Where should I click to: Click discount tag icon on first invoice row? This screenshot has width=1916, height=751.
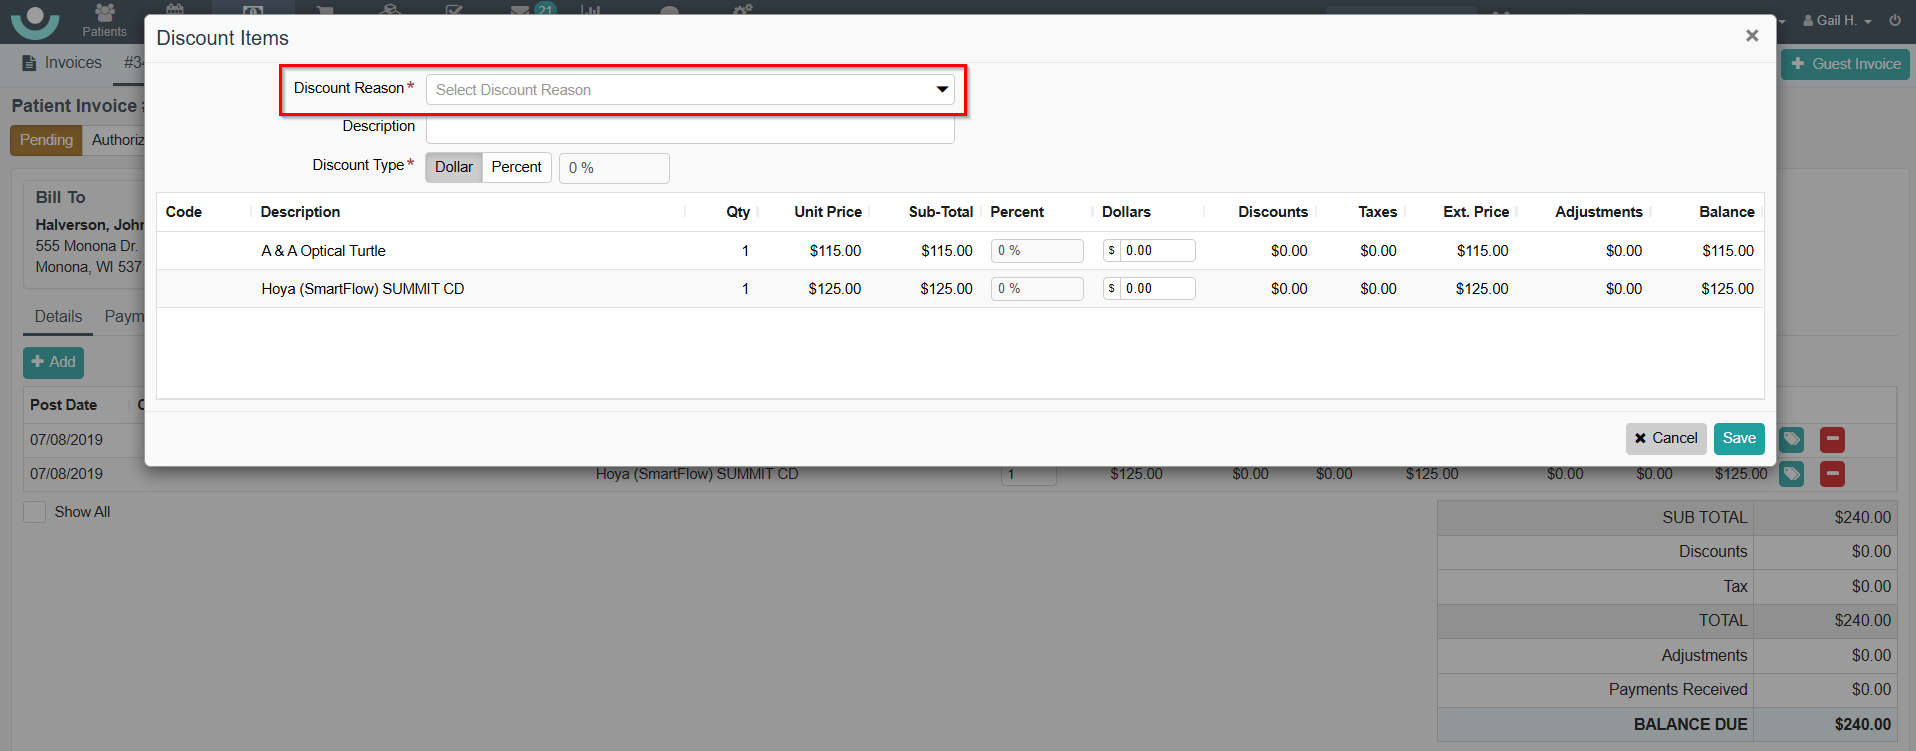click(x=1791, y=439)
